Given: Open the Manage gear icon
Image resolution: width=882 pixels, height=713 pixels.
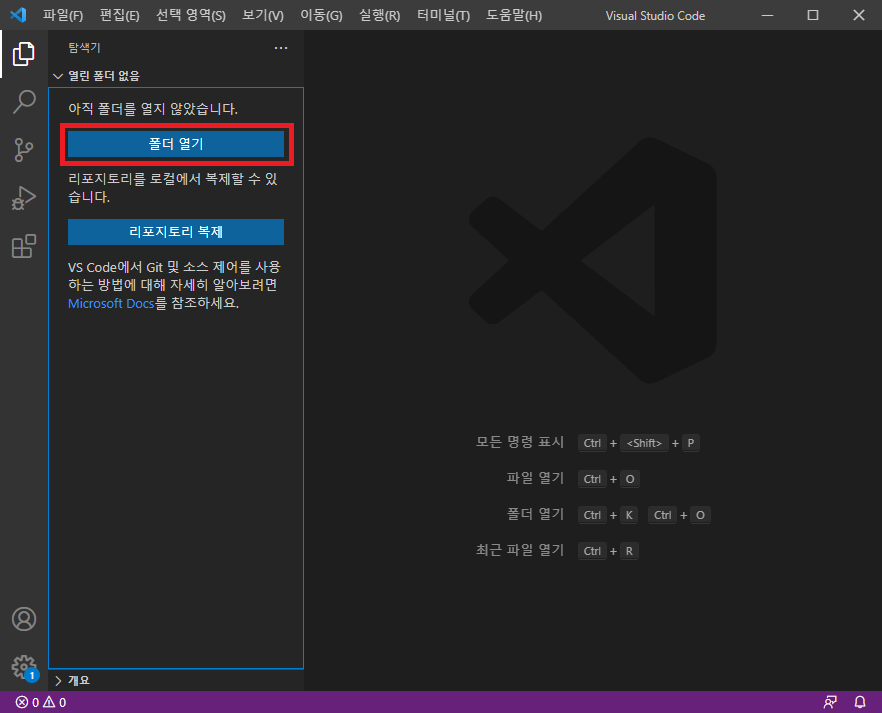Looking at the screenshot, I should click(24, 667).
